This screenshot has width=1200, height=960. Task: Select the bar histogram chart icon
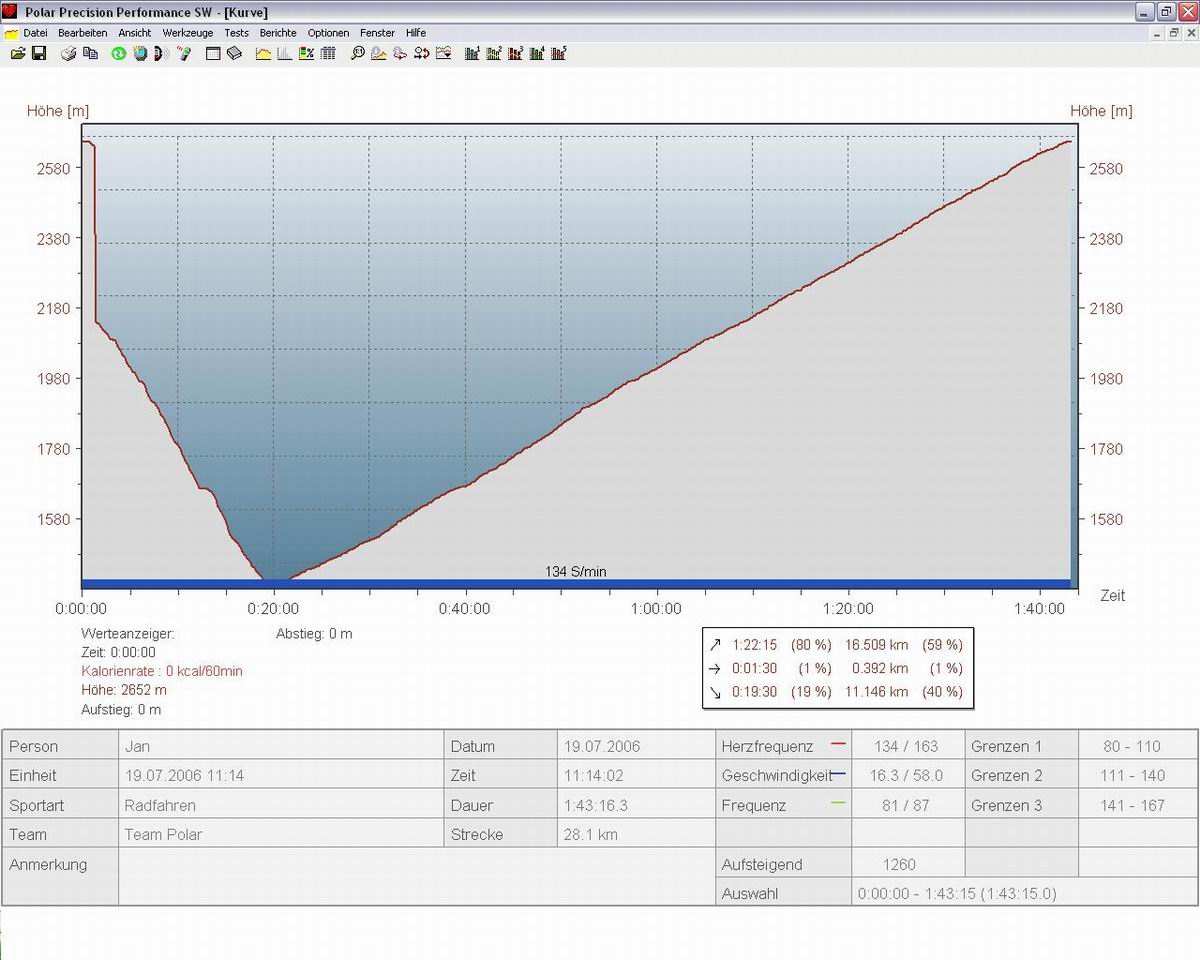pyautogui.click(x=285, y=53)
